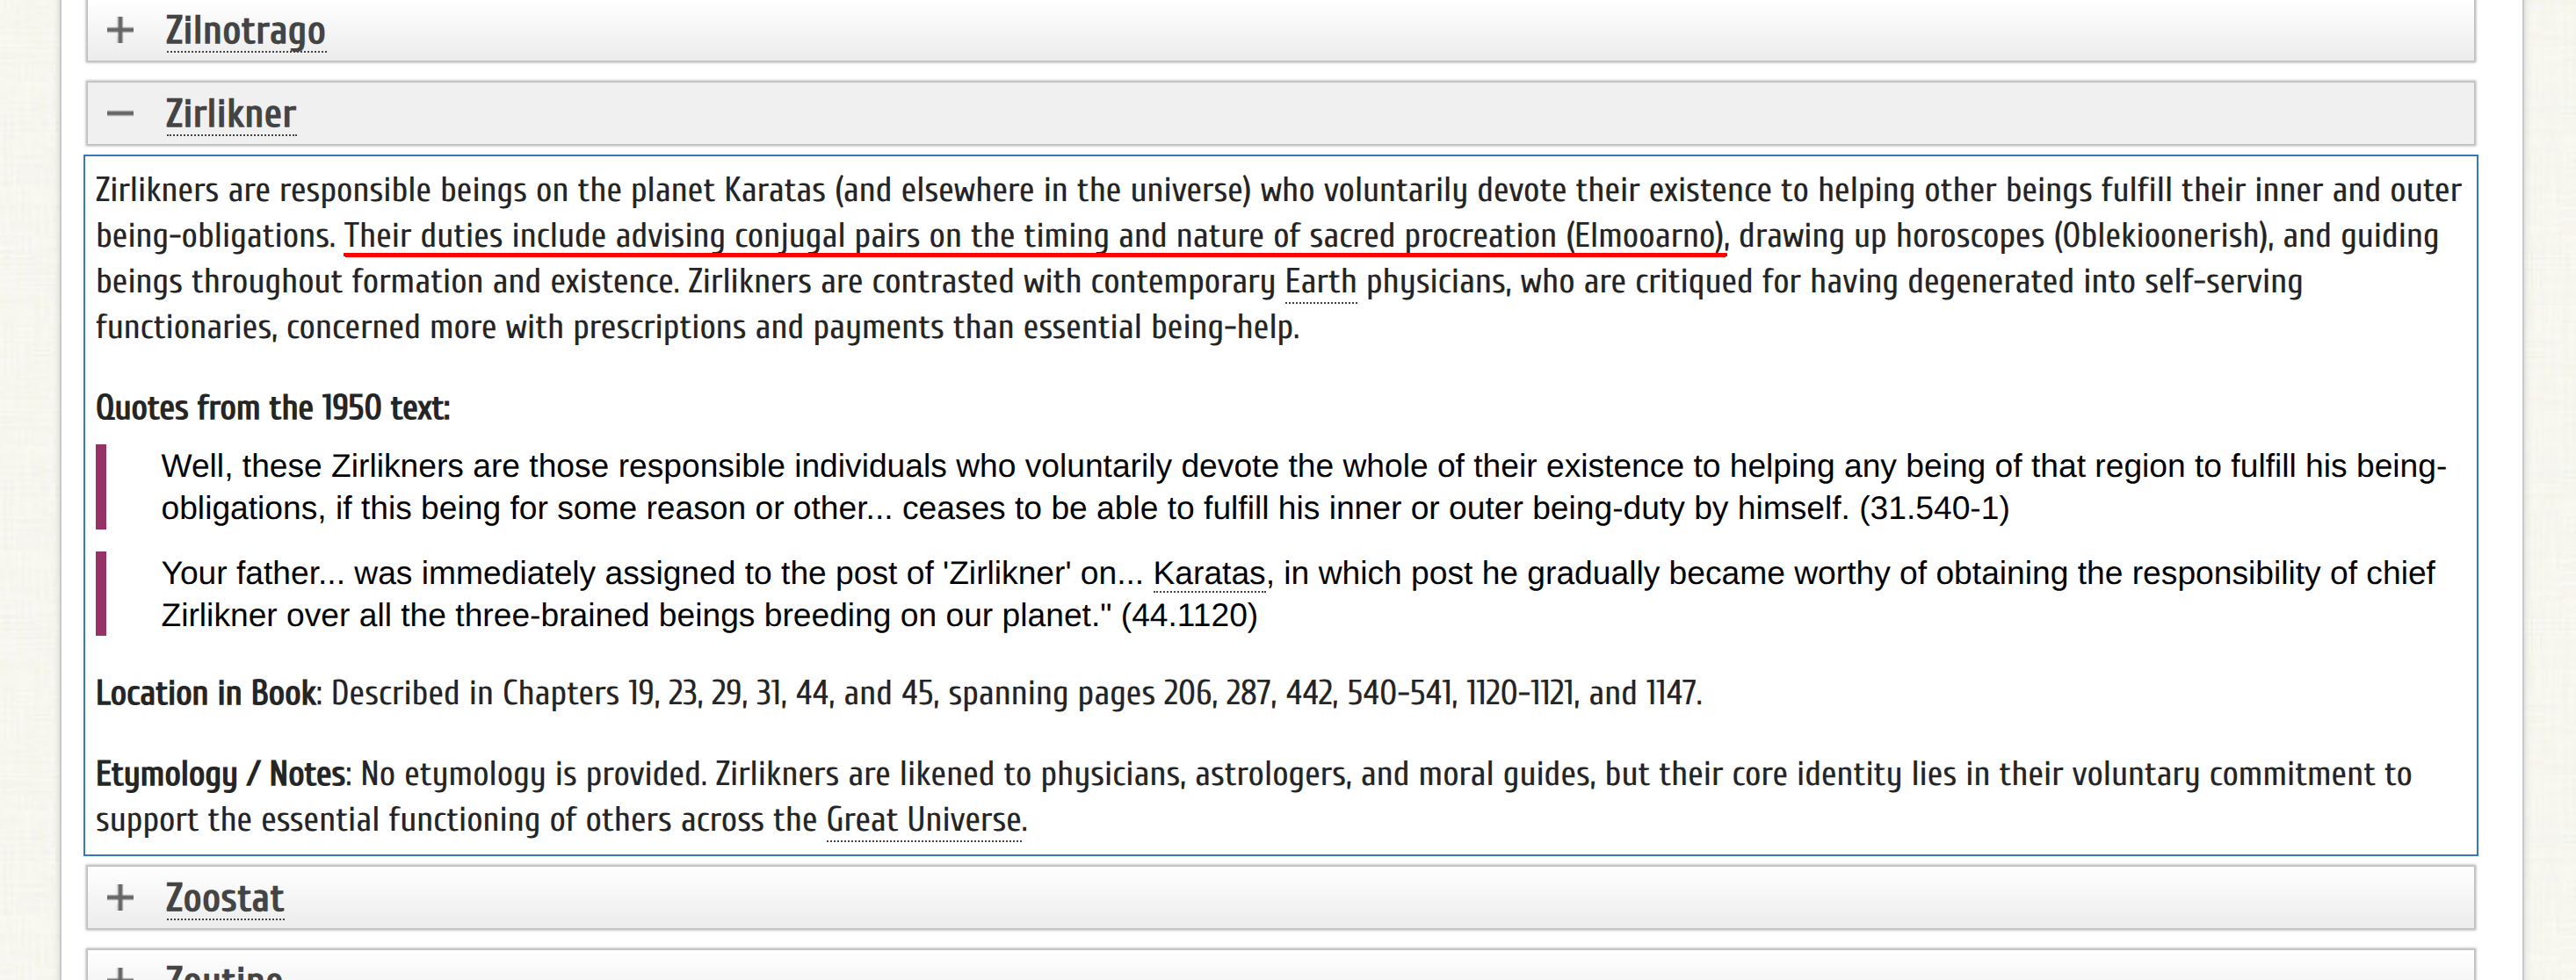The height and width of the screenshot is (980, 2576).
Task: Click the 'Location in Book' label
Action: click(205, 693)
